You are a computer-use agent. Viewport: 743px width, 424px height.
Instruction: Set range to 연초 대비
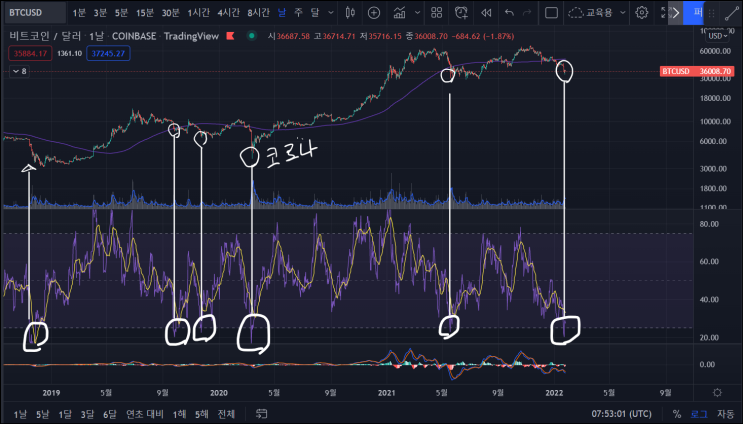pos(145,414)
